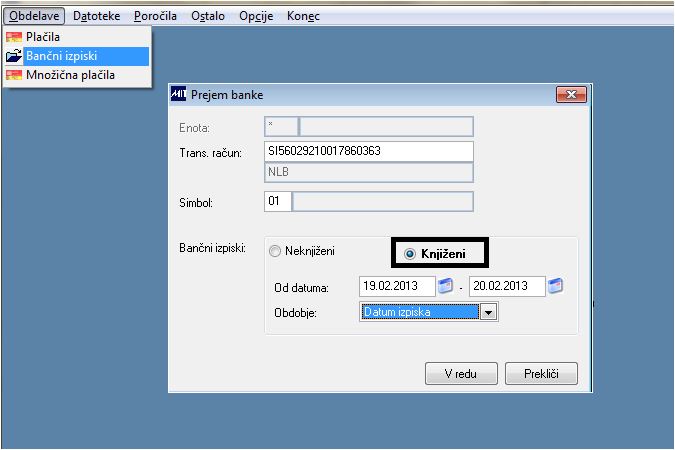Screen dimensions: 675x450
Task: Open the Datoteke menu
Action: (96, 16)
